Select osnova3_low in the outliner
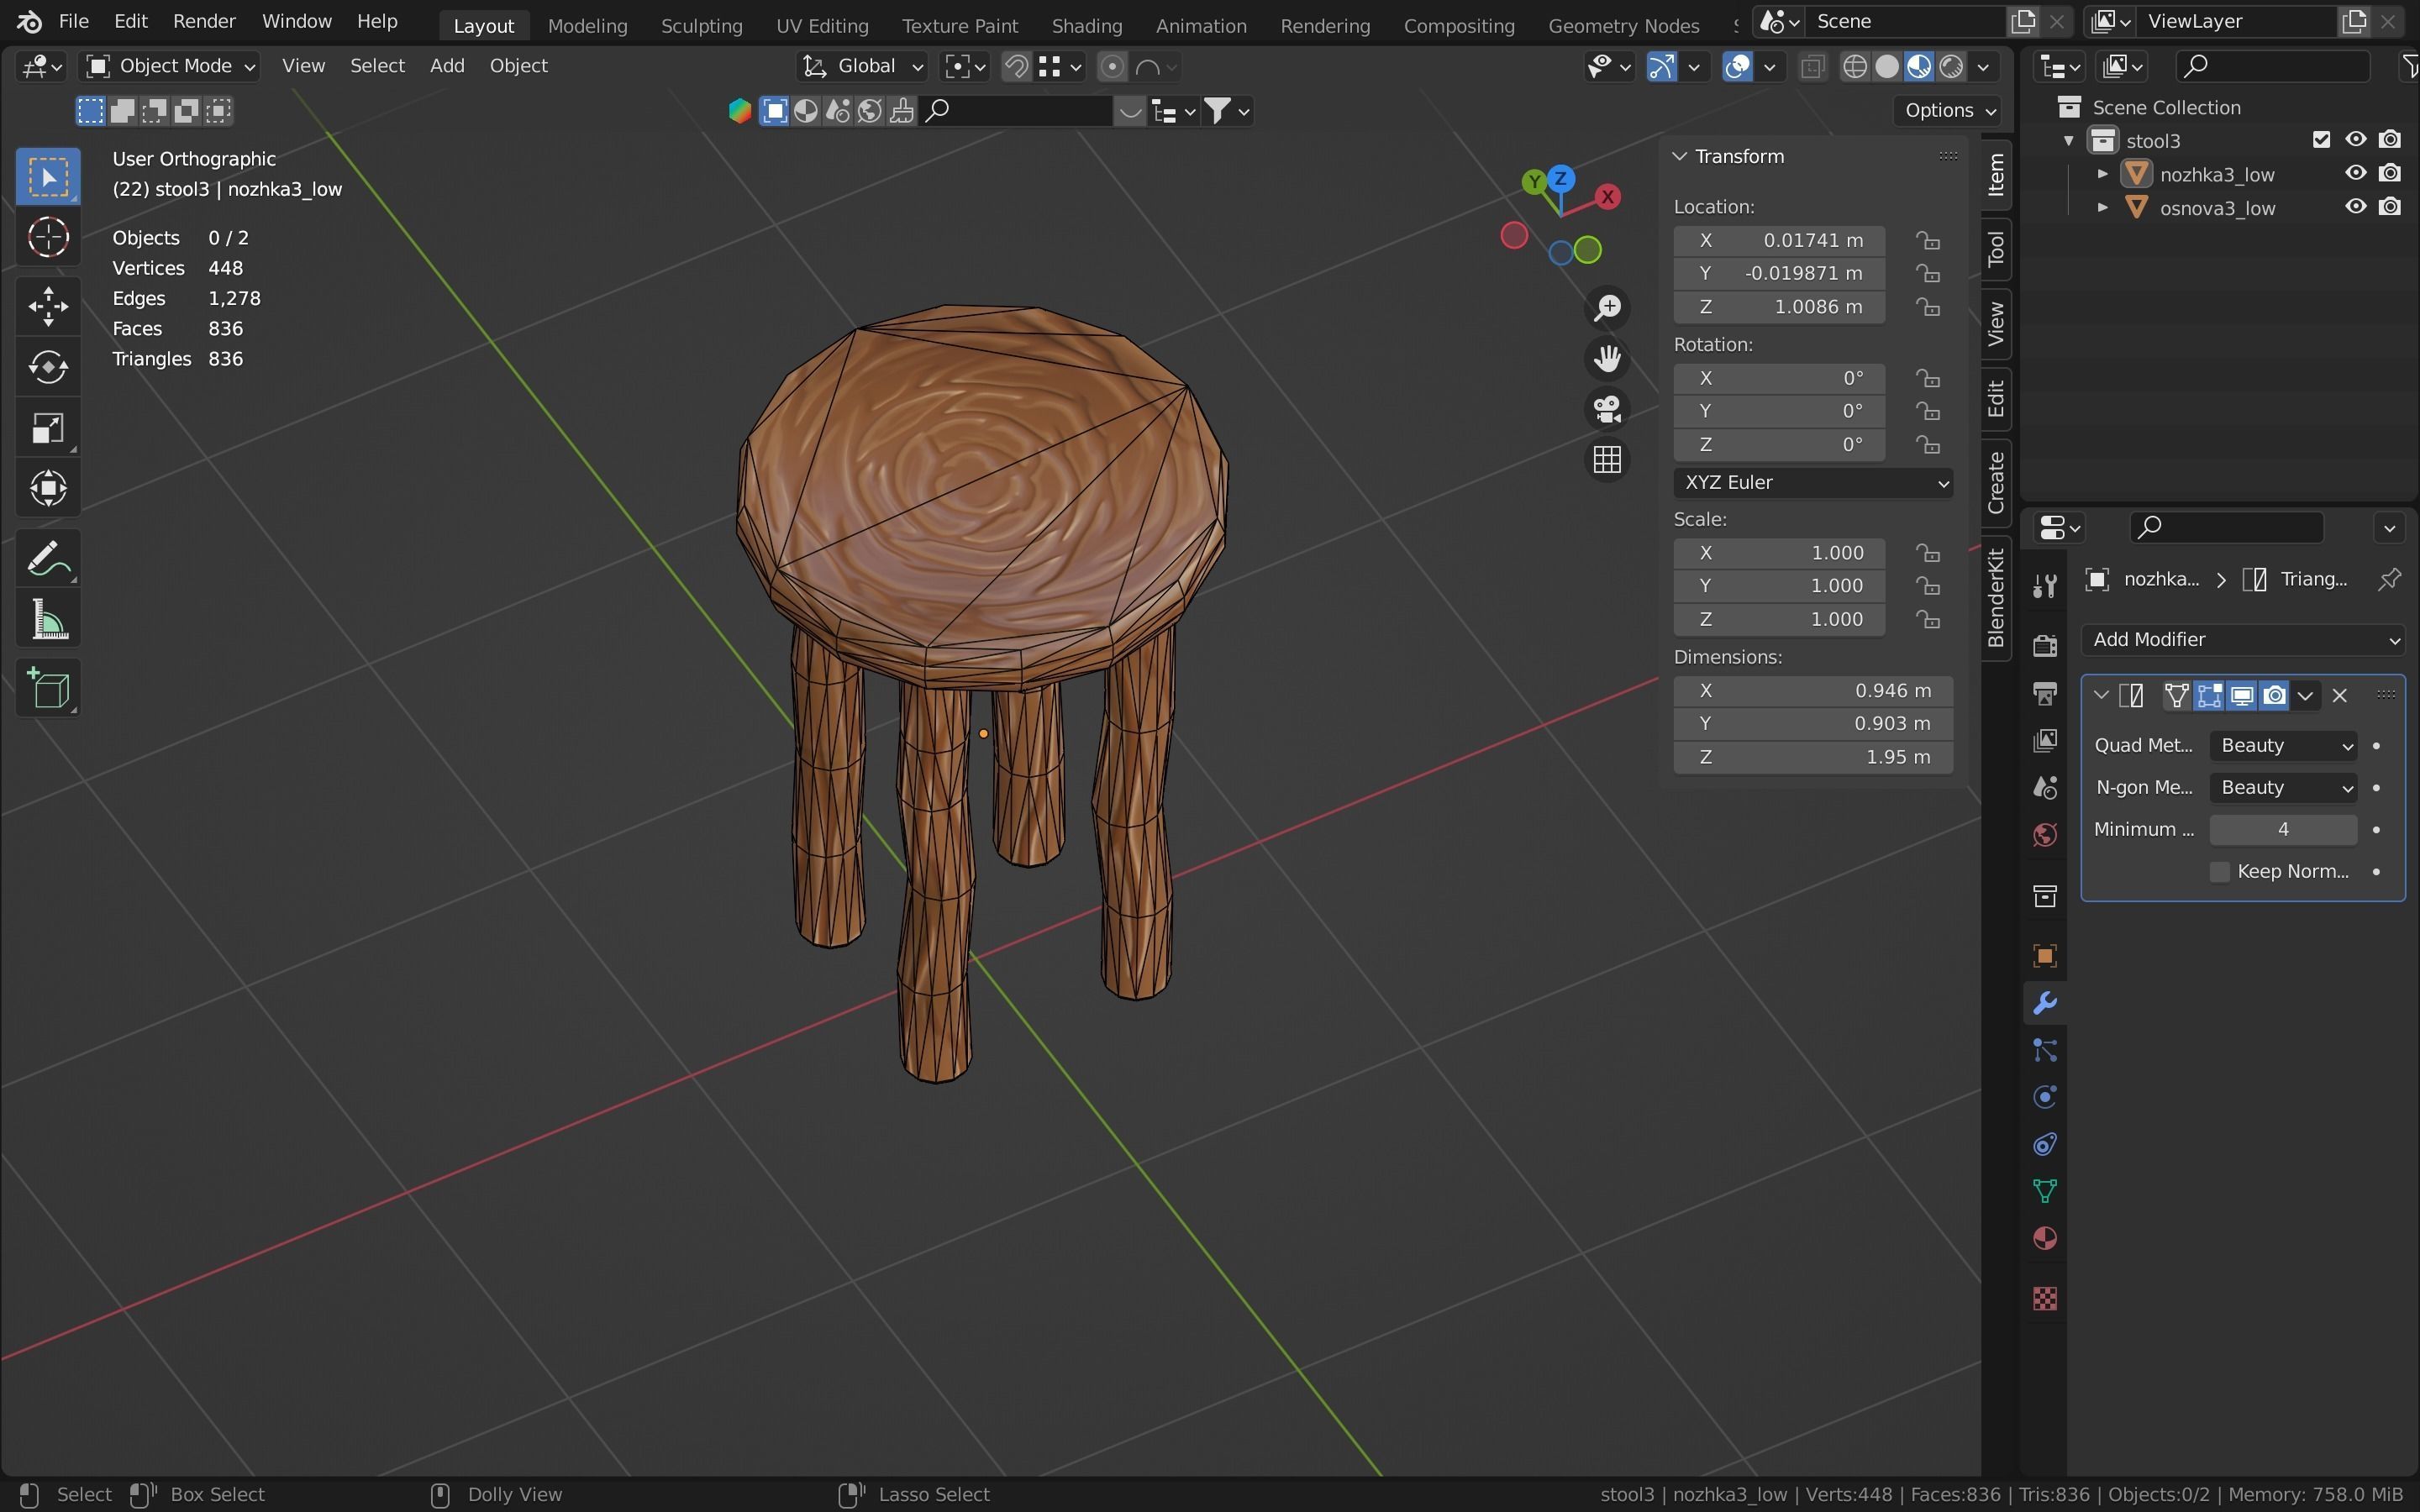 point(2217,208)
